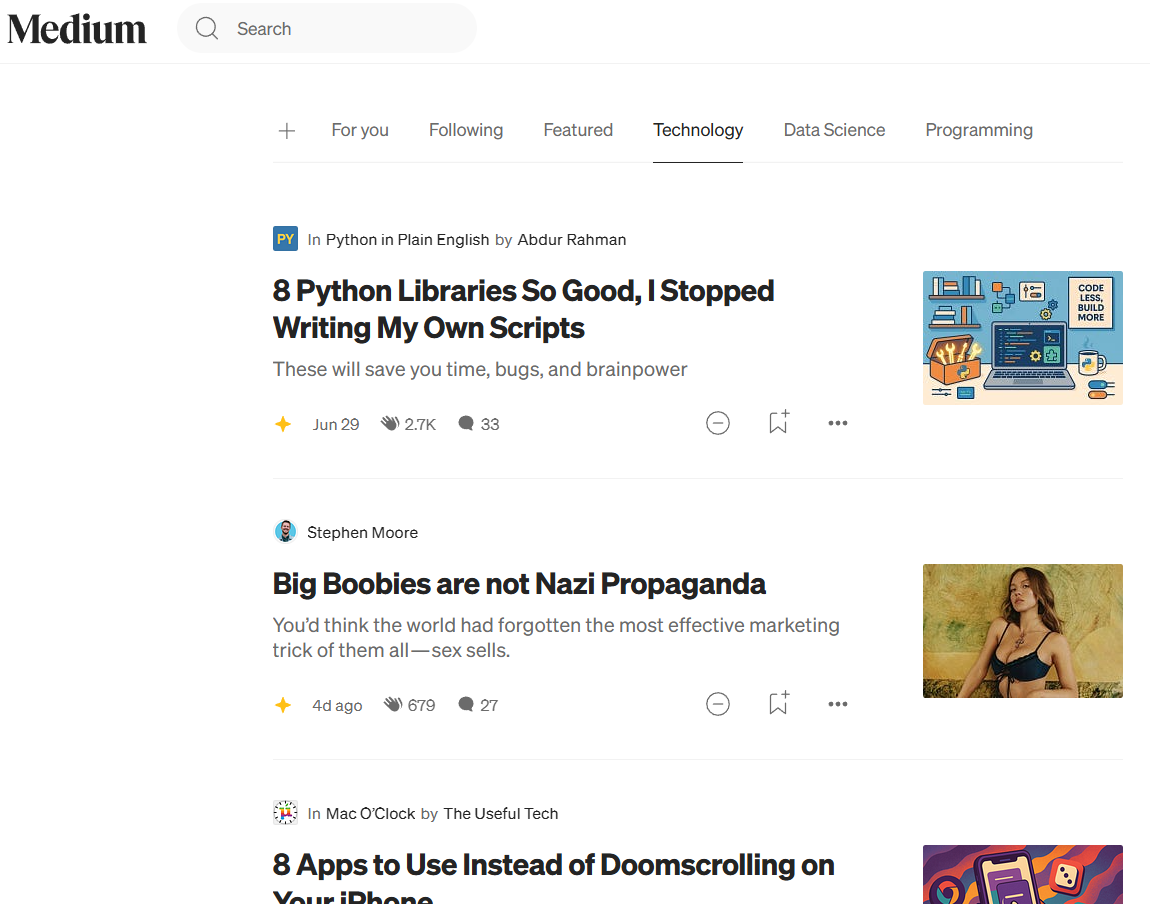Open more options for Python Libraries article
This screenshot has width=1150, height=904.
(x=838, y=423)
